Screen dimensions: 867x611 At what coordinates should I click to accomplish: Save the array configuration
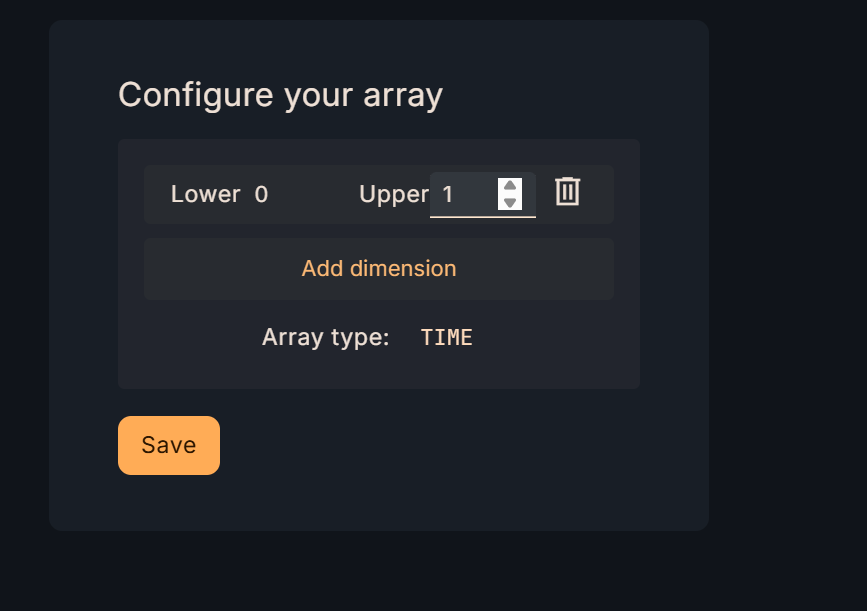coord(169,445)
